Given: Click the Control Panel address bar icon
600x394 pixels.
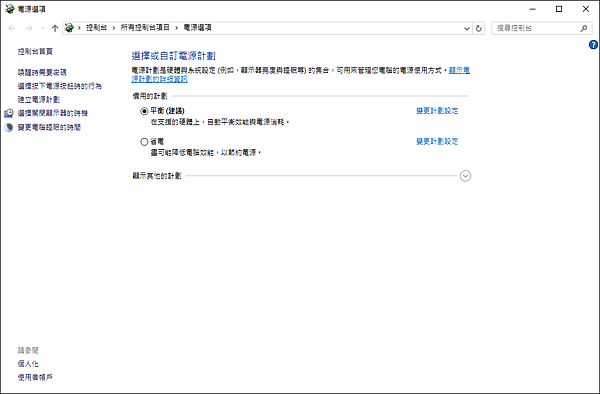Looking at the screenshot, I should pos(69,28).
